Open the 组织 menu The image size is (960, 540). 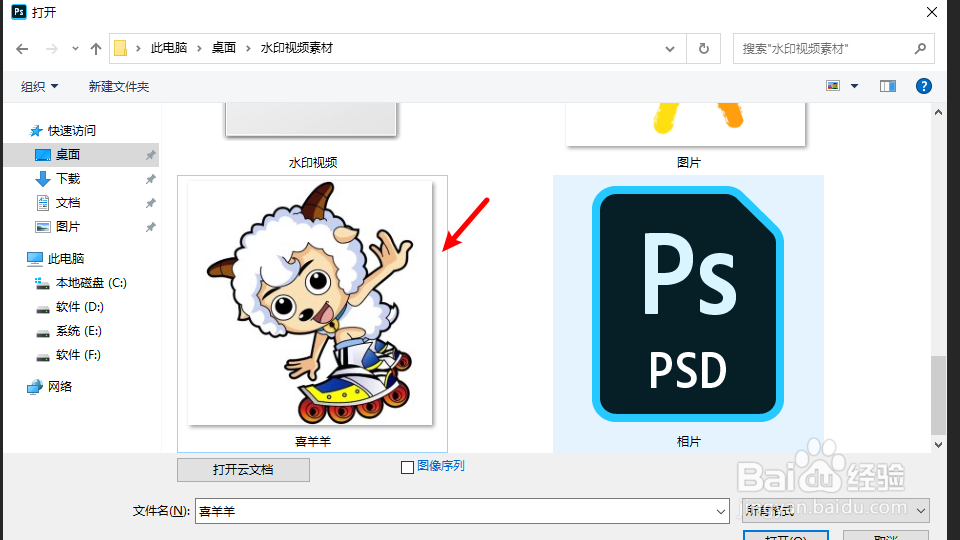tap(39, 86)
